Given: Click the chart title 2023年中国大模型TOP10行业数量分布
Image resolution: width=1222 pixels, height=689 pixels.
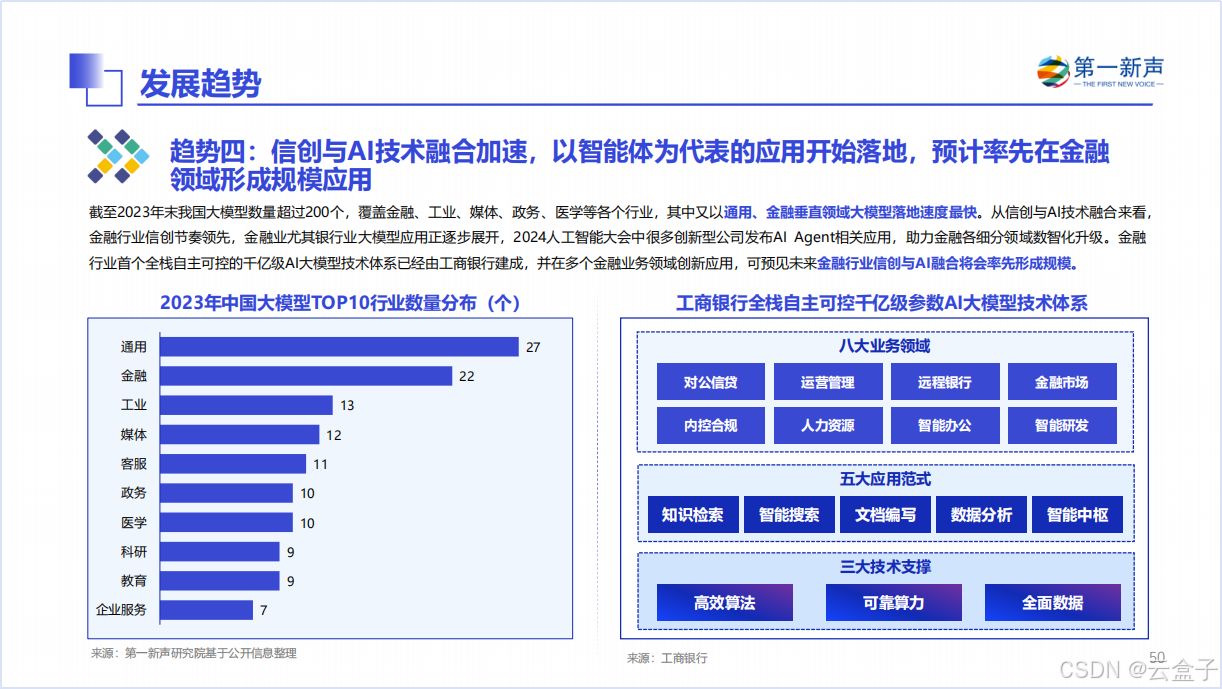Looking at the screenshot, I should pyautogui.click(x=340, y=303).
